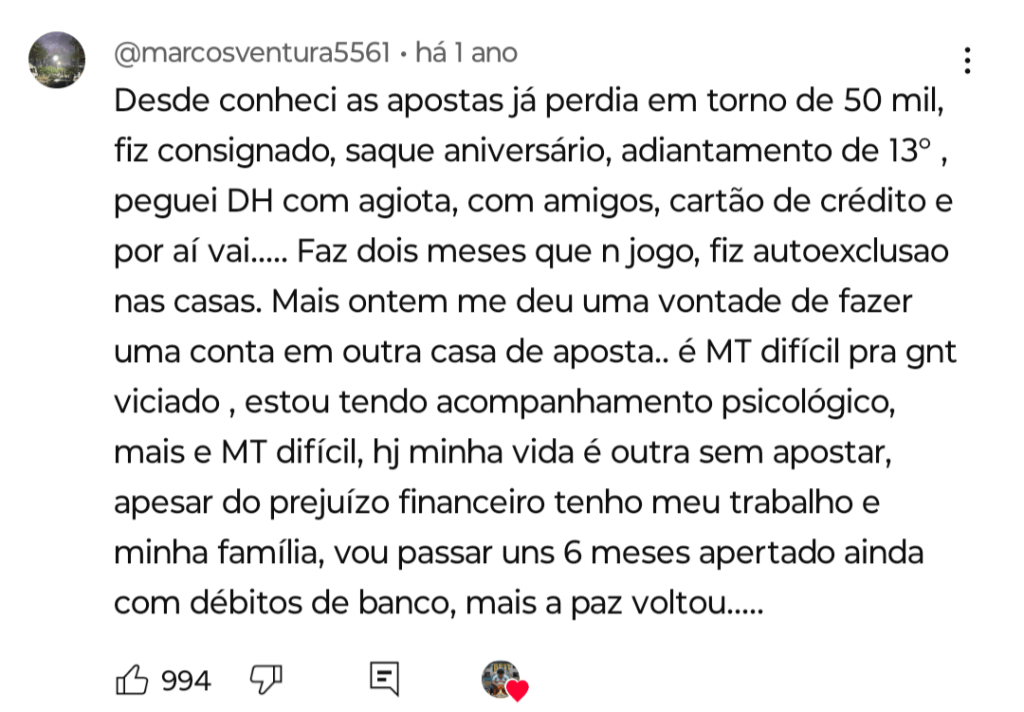Click "50 mil" in the first line
This screenshot has height=712, width=1024.
893,102
